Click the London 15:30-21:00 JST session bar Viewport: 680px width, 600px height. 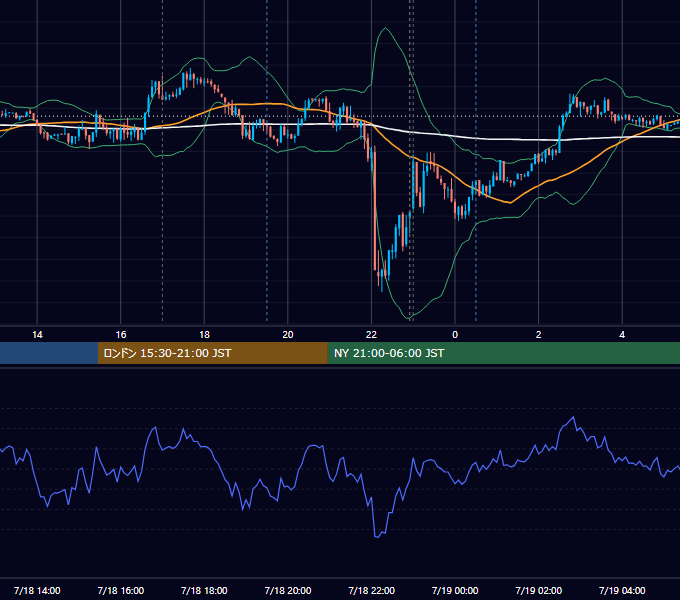pos(212,353)
